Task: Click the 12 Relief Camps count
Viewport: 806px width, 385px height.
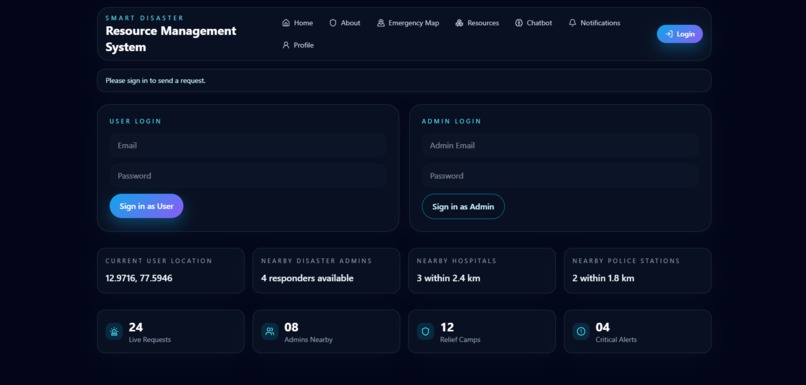Action: coord(447,327)
